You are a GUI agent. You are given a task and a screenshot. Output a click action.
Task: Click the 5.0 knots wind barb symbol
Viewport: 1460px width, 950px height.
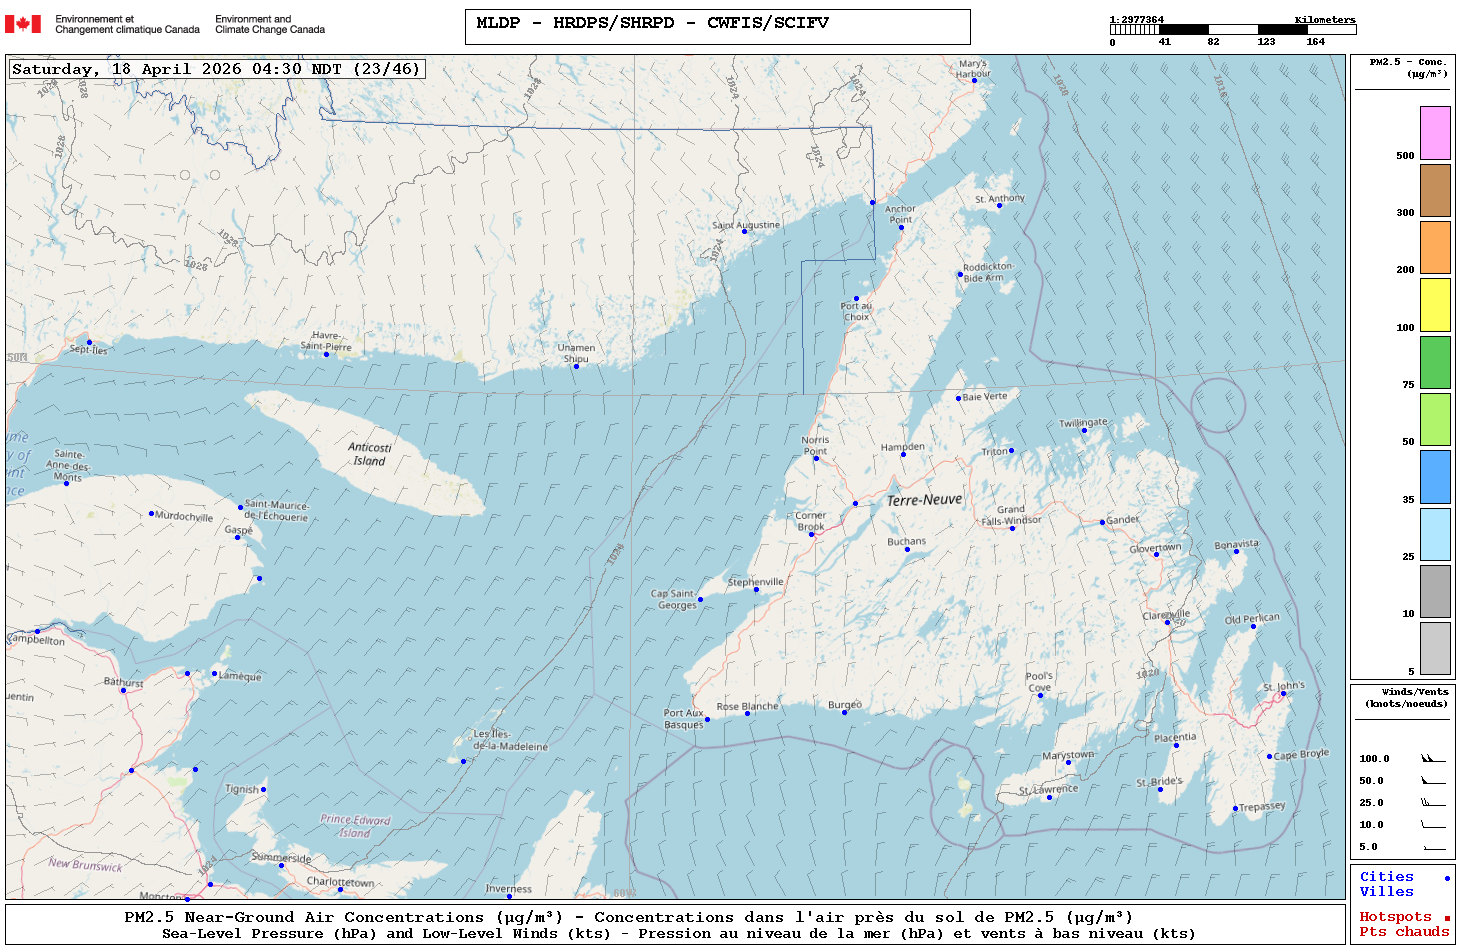pos(1433,847)
